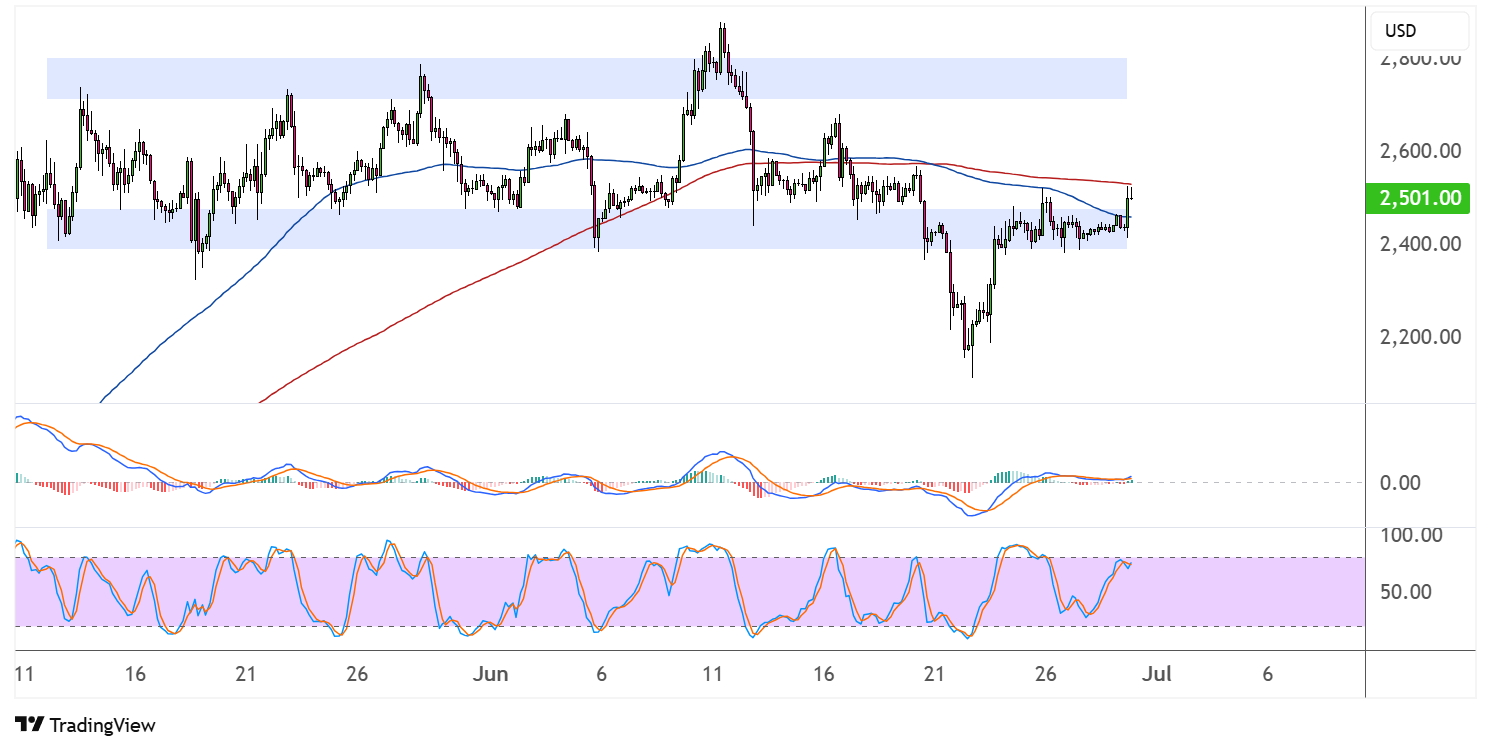Image resolution: width=1491 pixels, height=751 pixels.
Task: Click the 2,501.00 current price label
Action: [1420, 198]
